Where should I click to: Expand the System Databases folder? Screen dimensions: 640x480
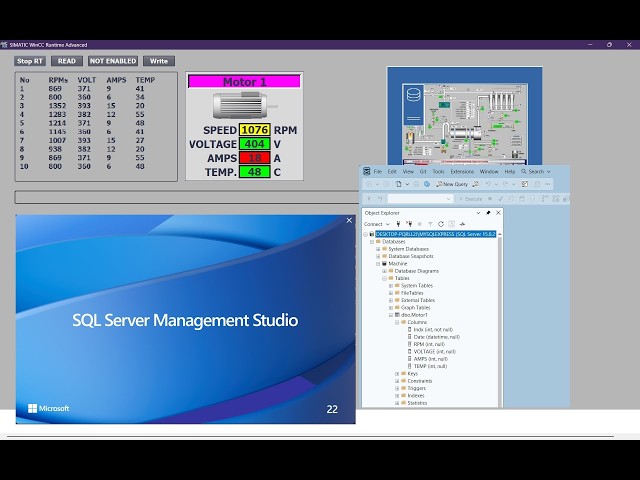click(x=378, y=249)
